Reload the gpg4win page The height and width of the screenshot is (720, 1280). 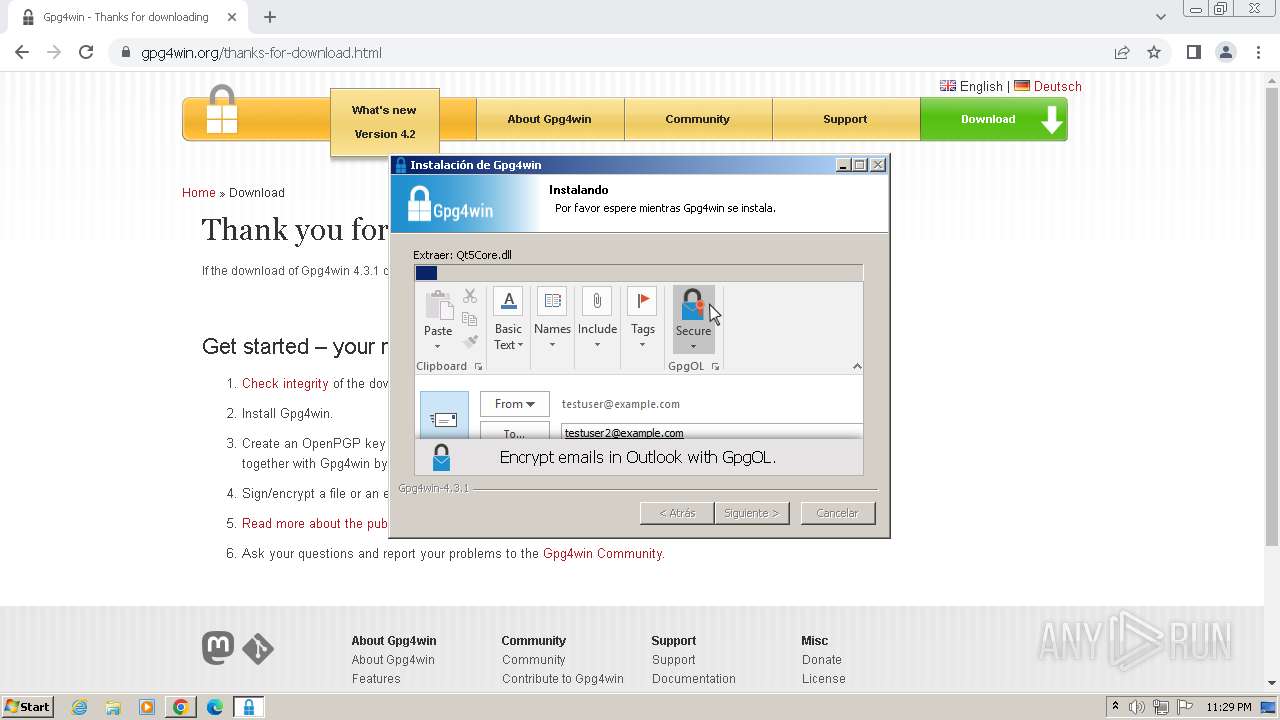click(x=86, y=53)
